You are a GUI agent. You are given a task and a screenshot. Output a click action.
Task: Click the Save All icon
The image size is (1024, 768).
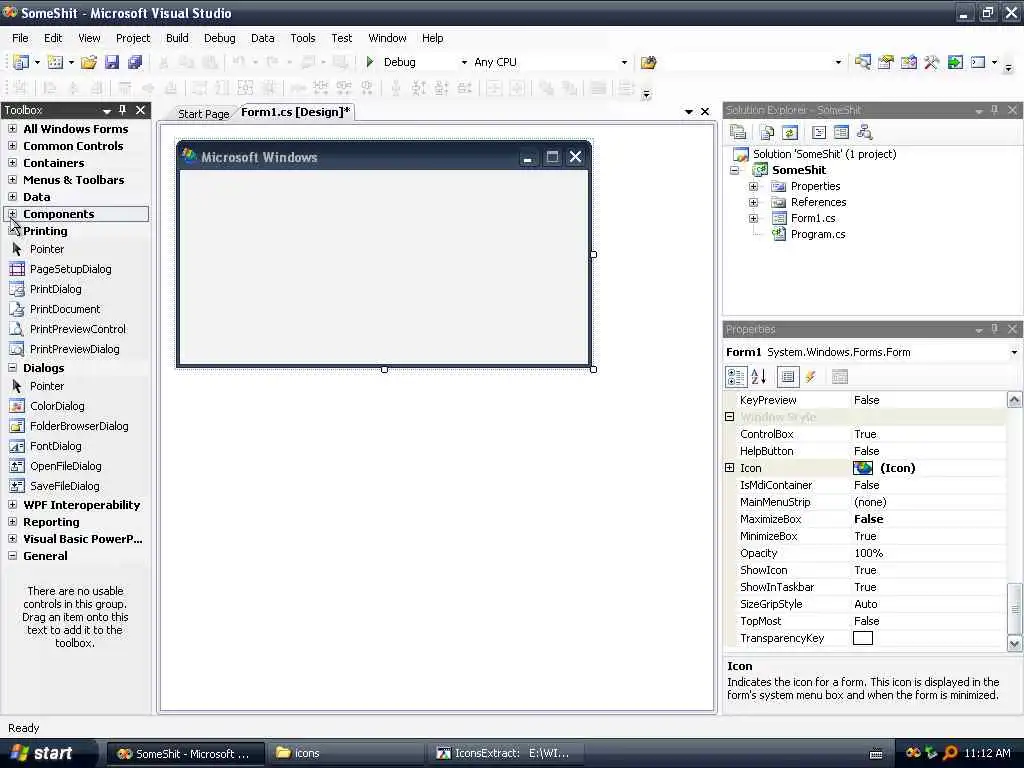135,62
